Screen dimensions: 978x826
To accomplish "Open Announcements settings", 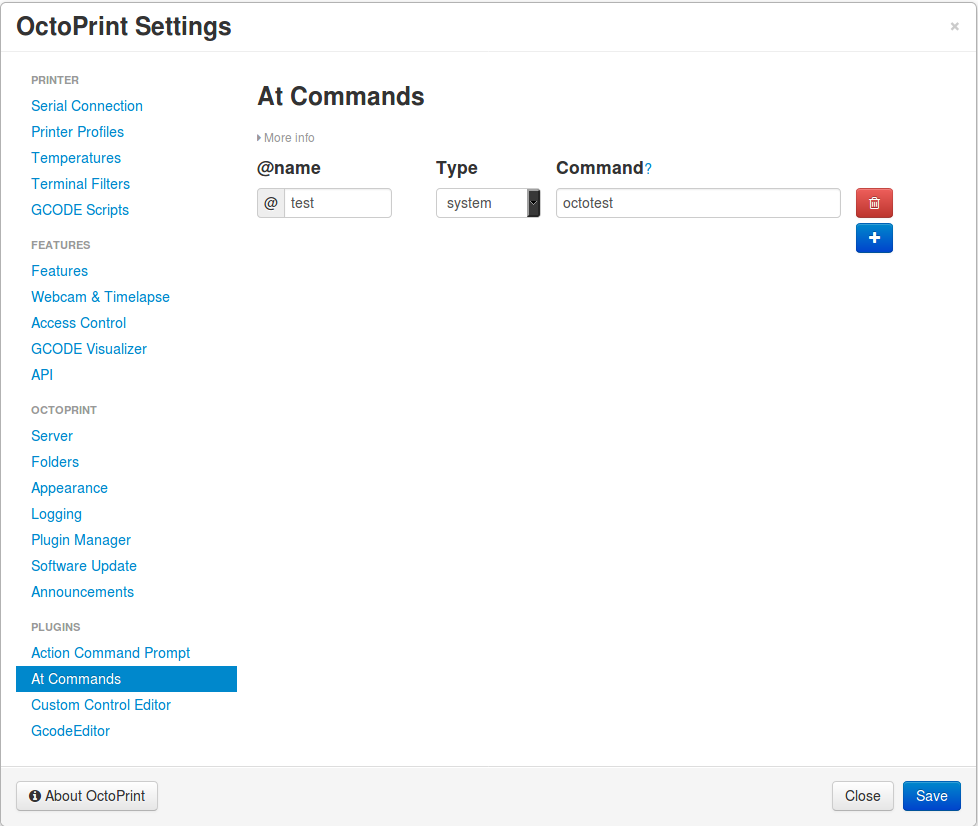I will pos(82,592).
